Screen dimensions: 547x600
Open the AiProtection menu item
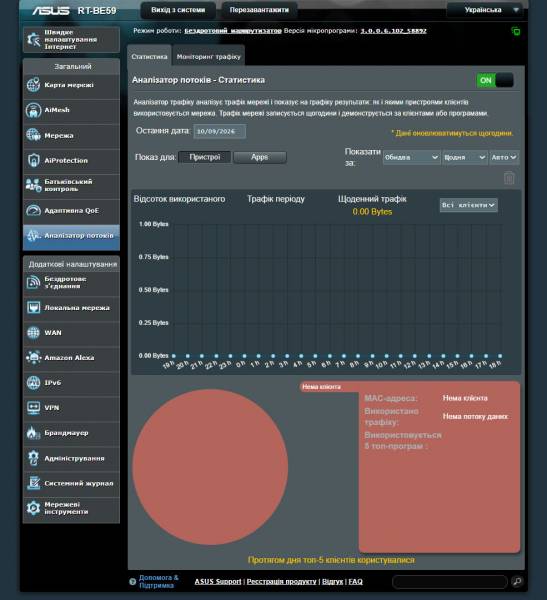pyautogui.click(x=72, y=160)
